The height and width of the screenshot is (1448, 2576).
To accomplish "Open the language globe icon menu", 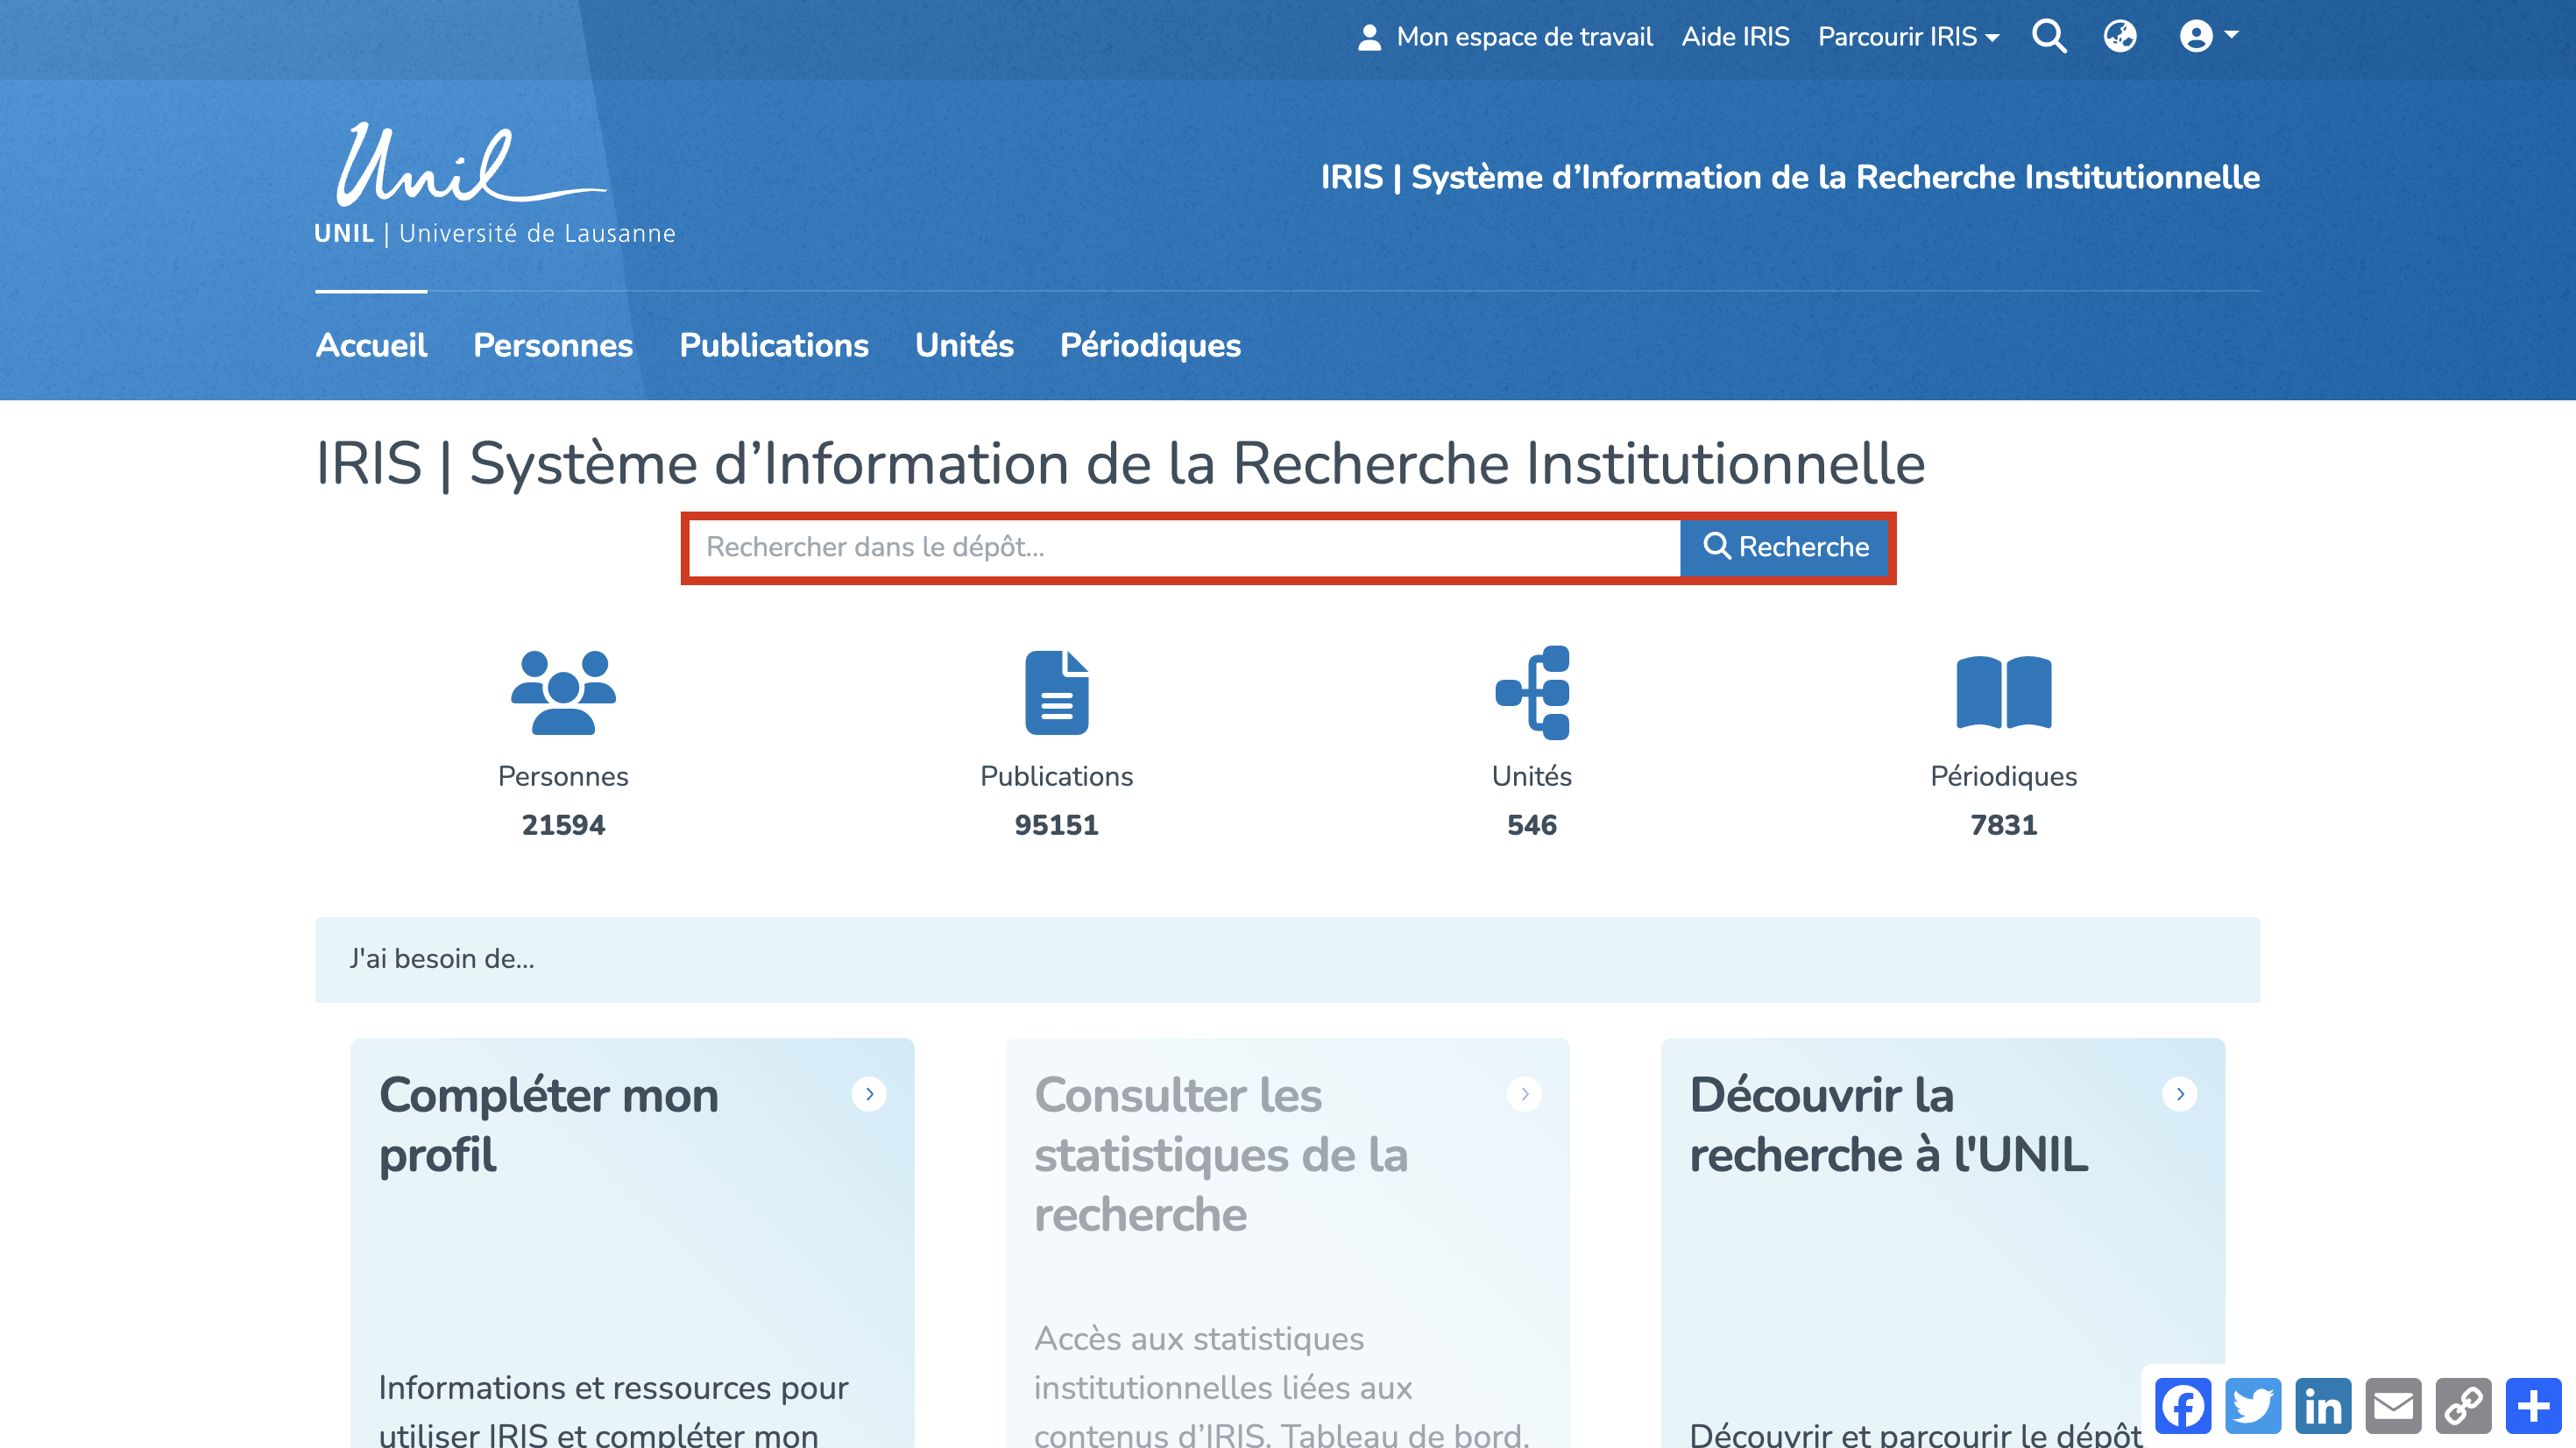I will point(2120,37).
